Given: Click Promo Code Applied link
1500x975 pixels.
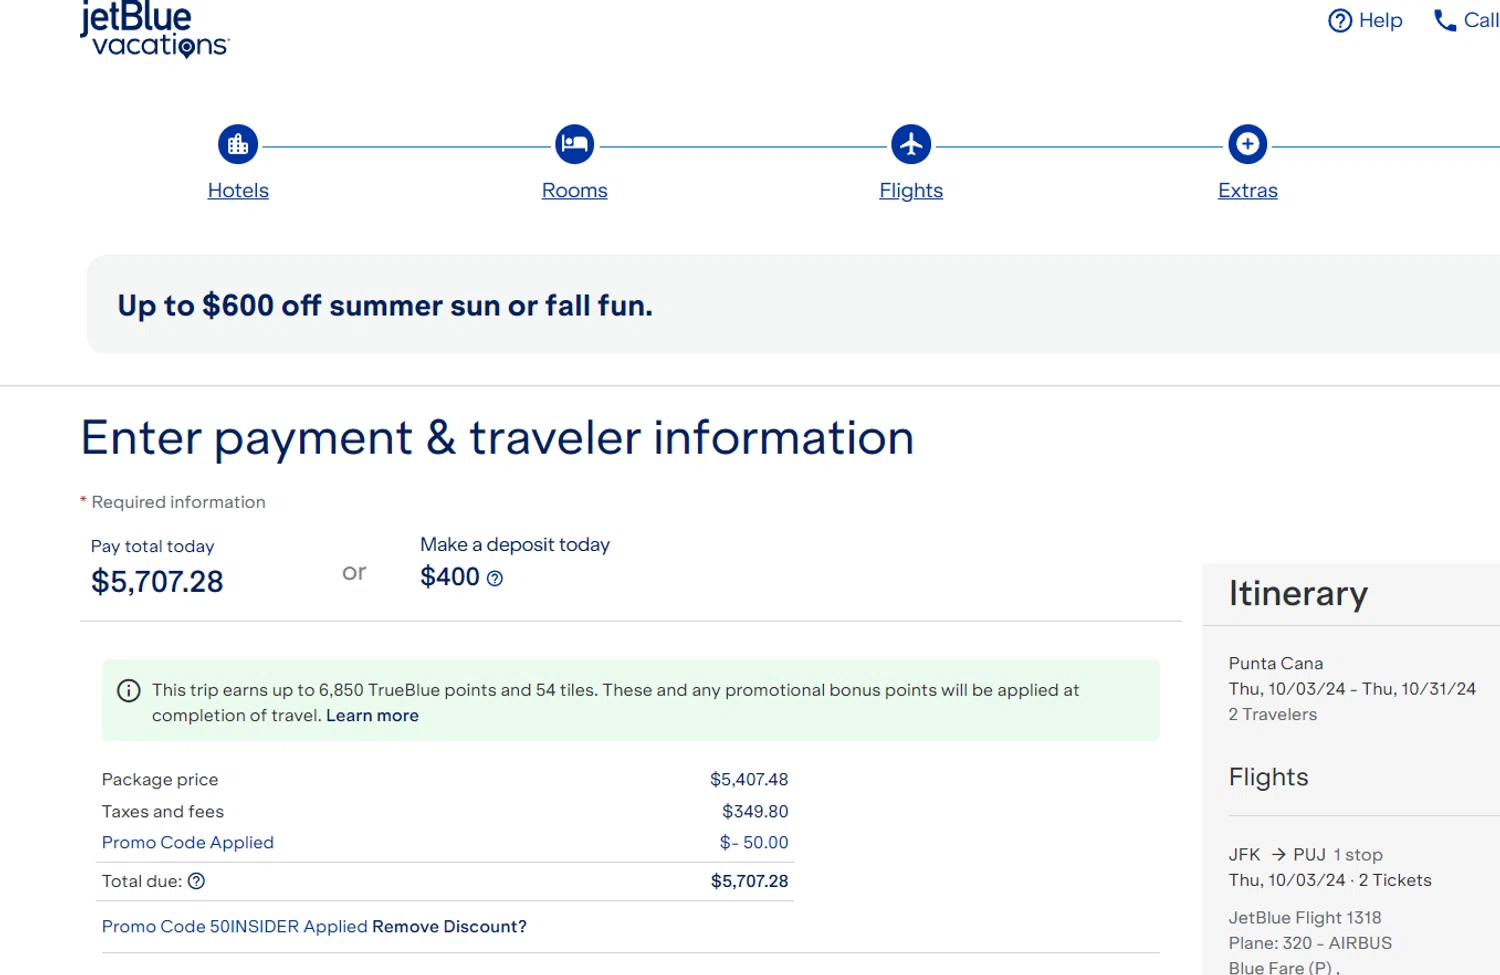Looking at the screenshot, I should pos(188,843).
